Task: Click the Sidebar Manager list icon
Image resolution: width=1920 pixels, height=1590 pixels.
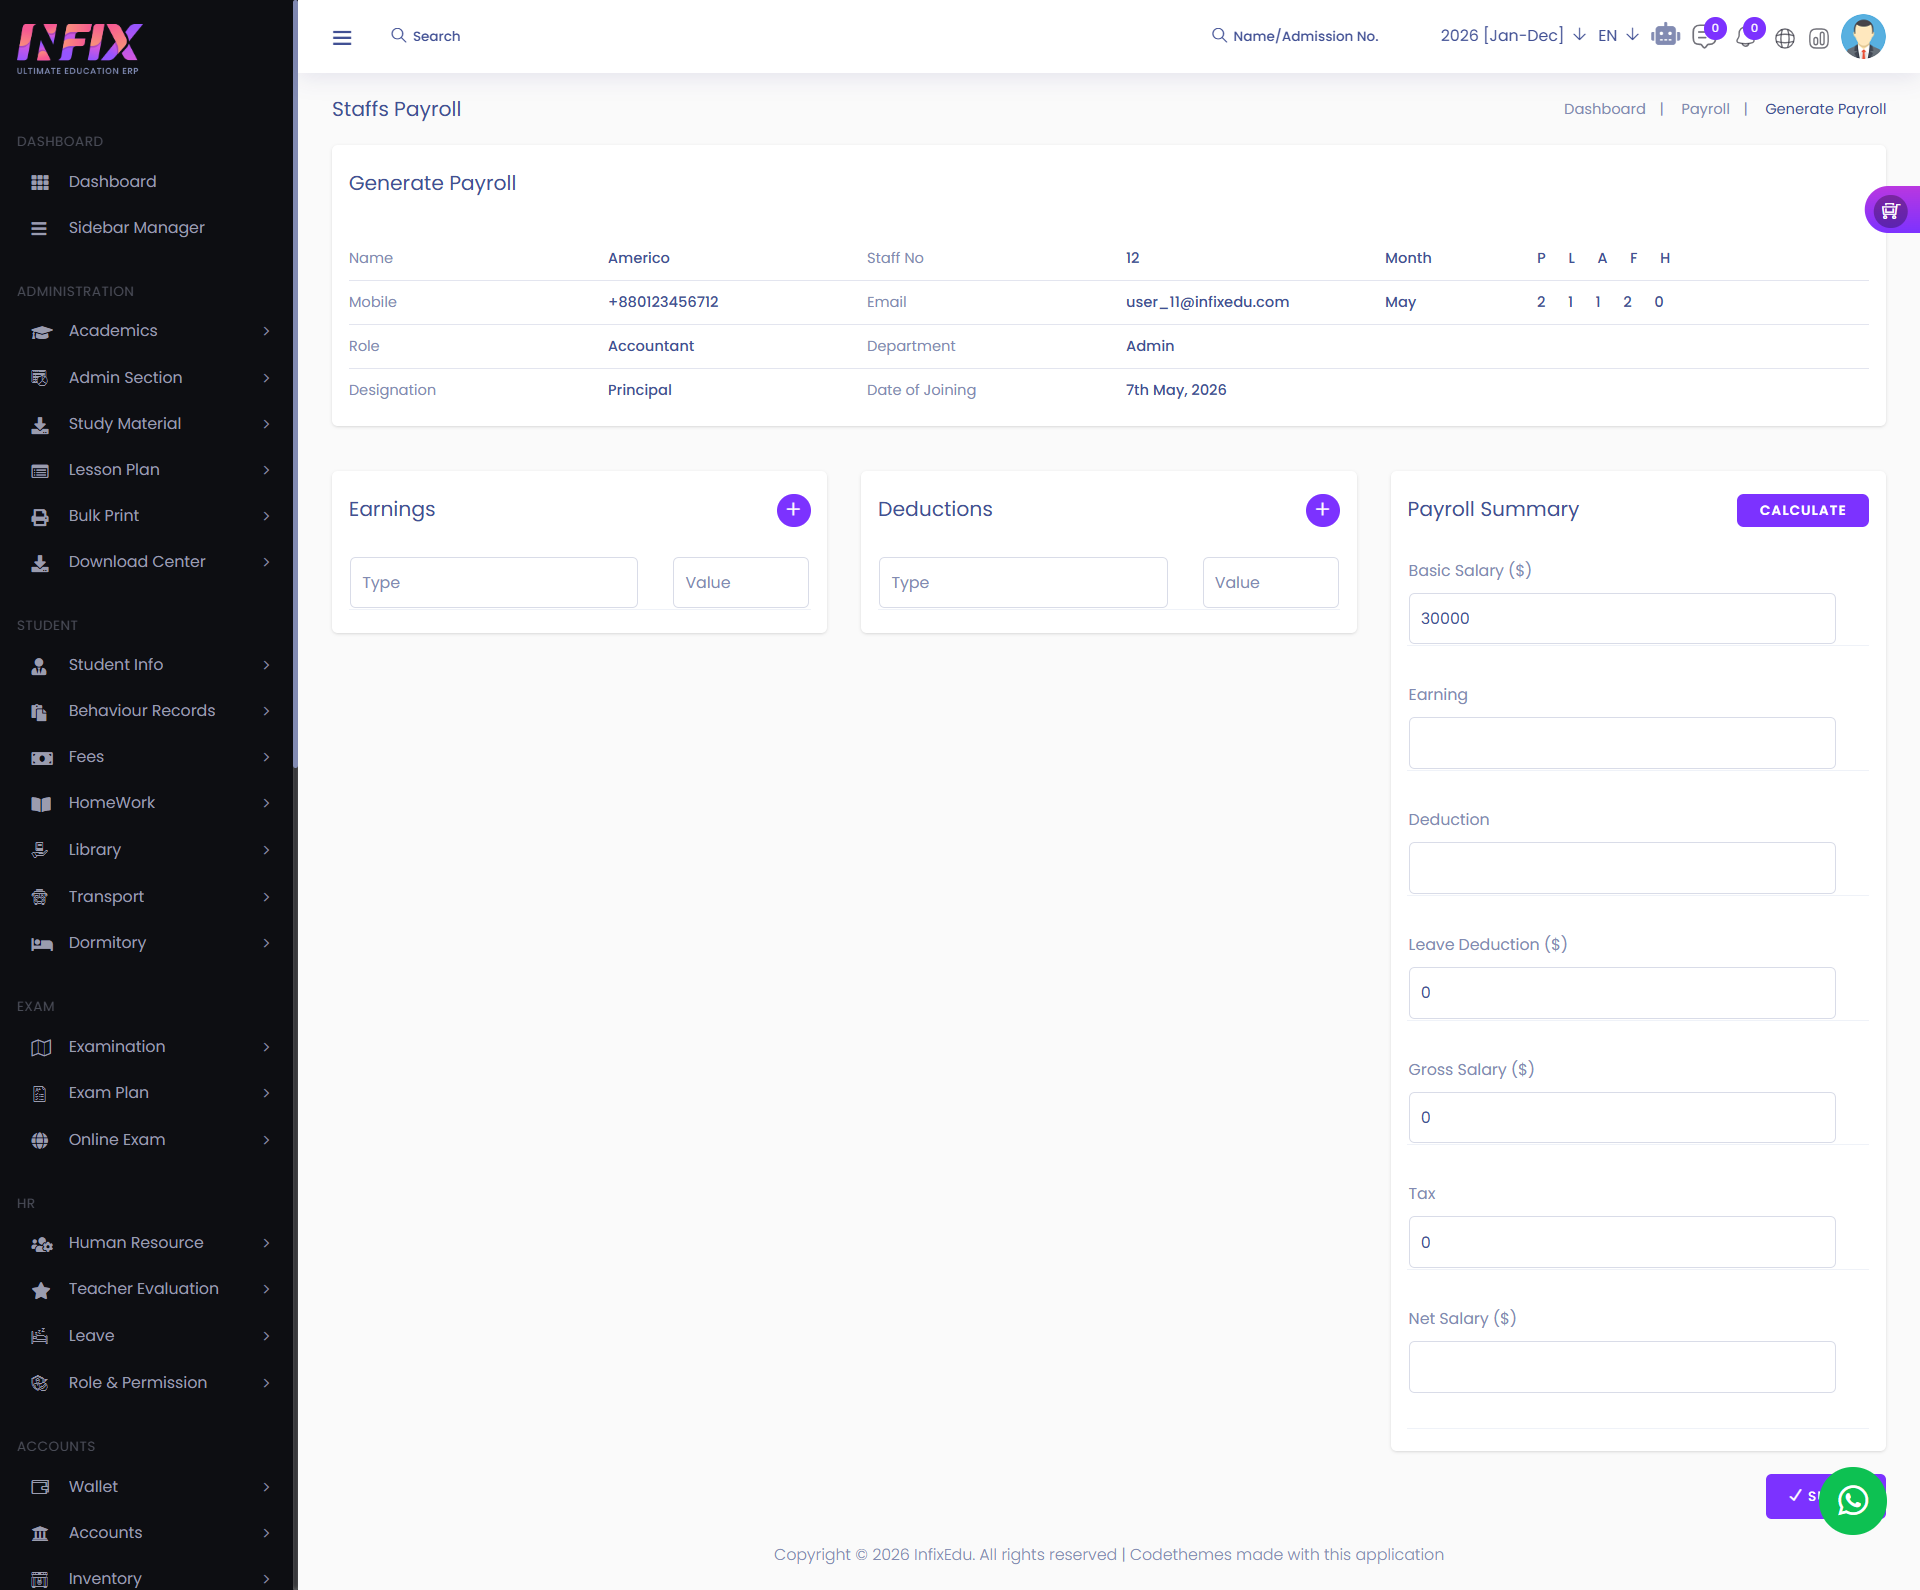Action: pos(40,228)
